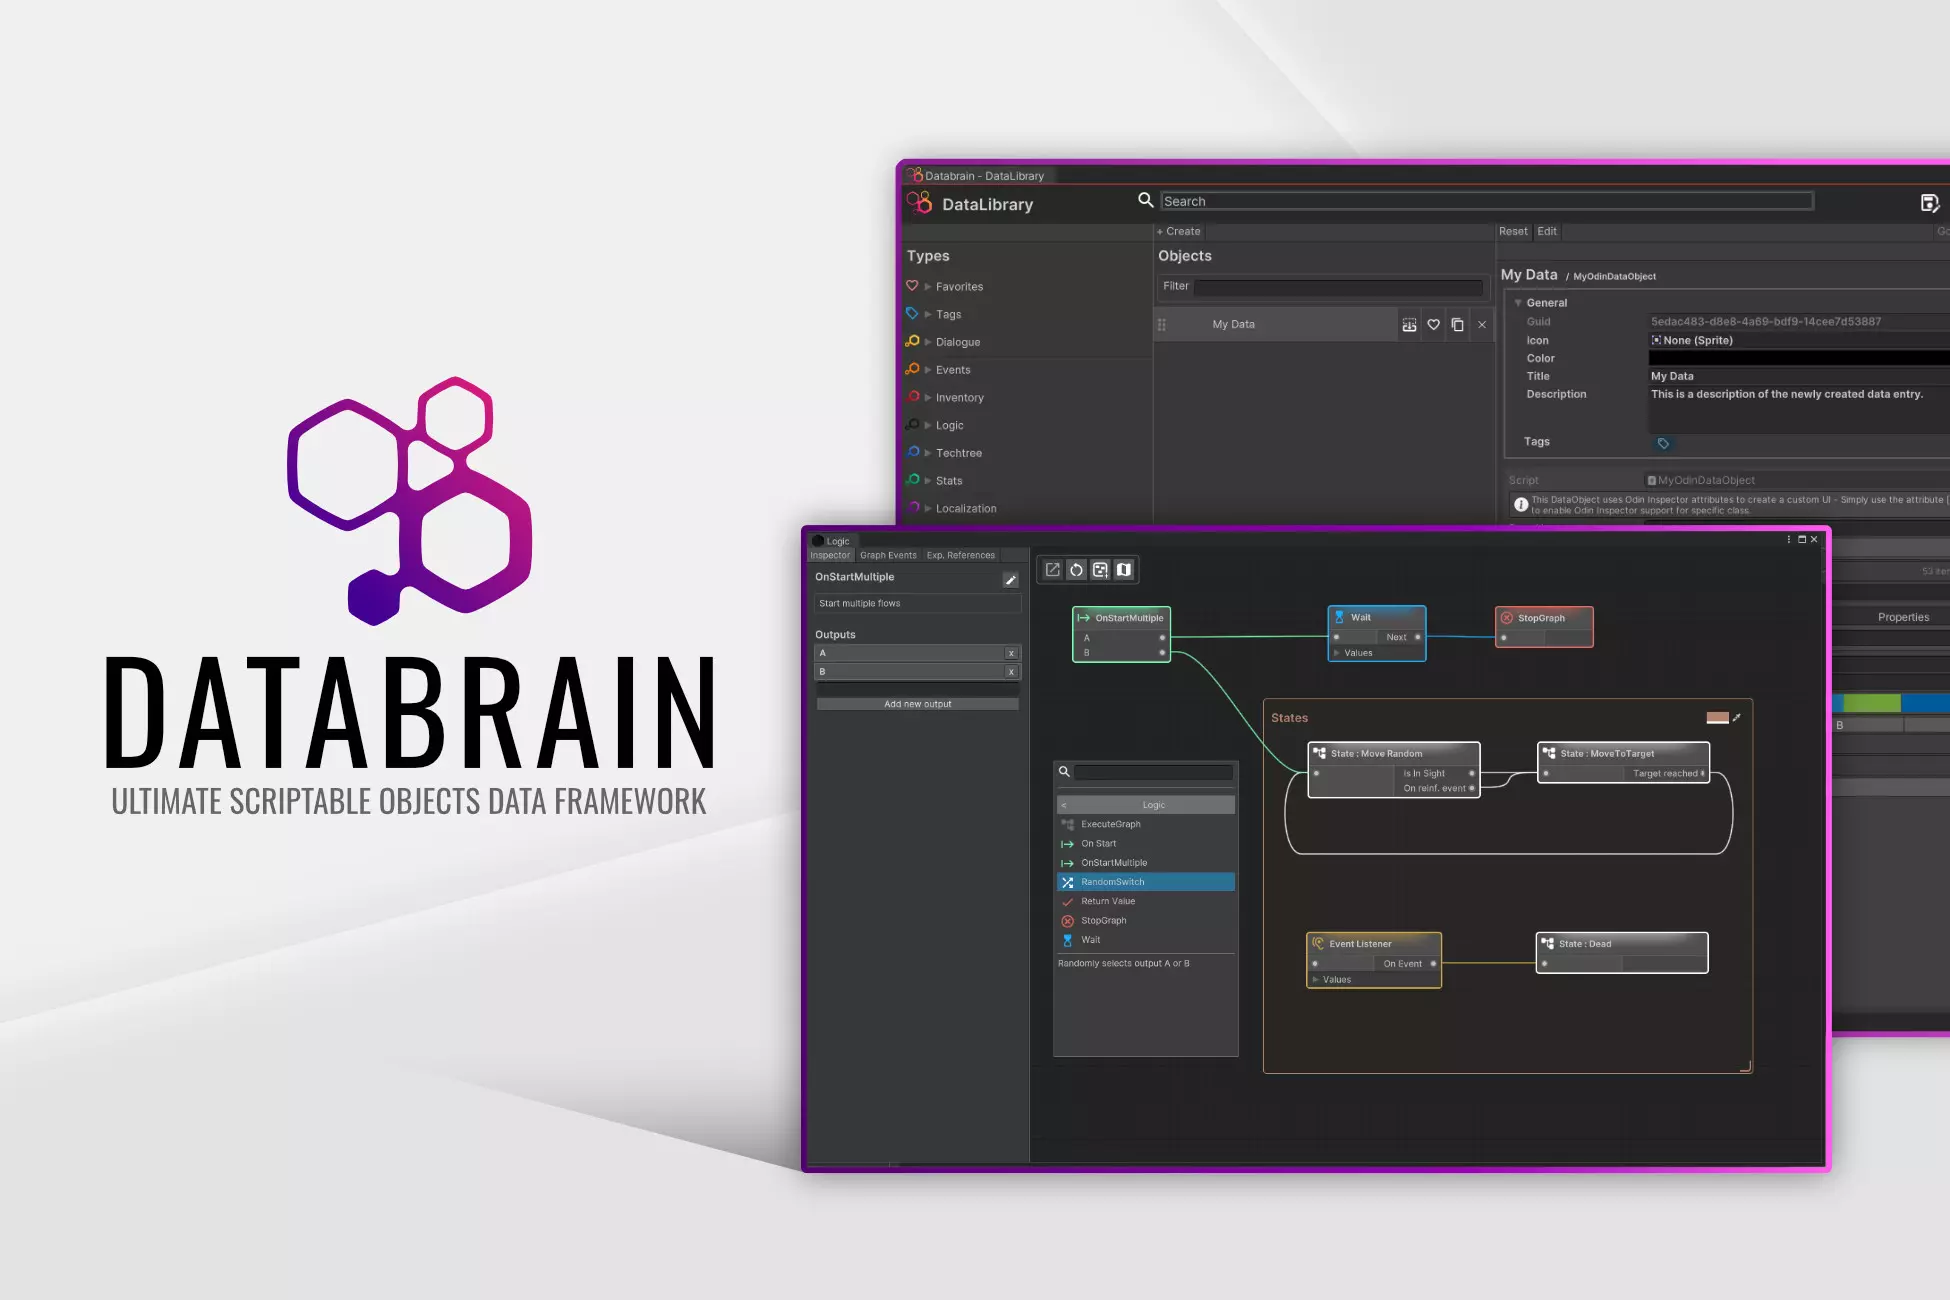
Task: Open the Exp. References tab
Action: point(961,555)
